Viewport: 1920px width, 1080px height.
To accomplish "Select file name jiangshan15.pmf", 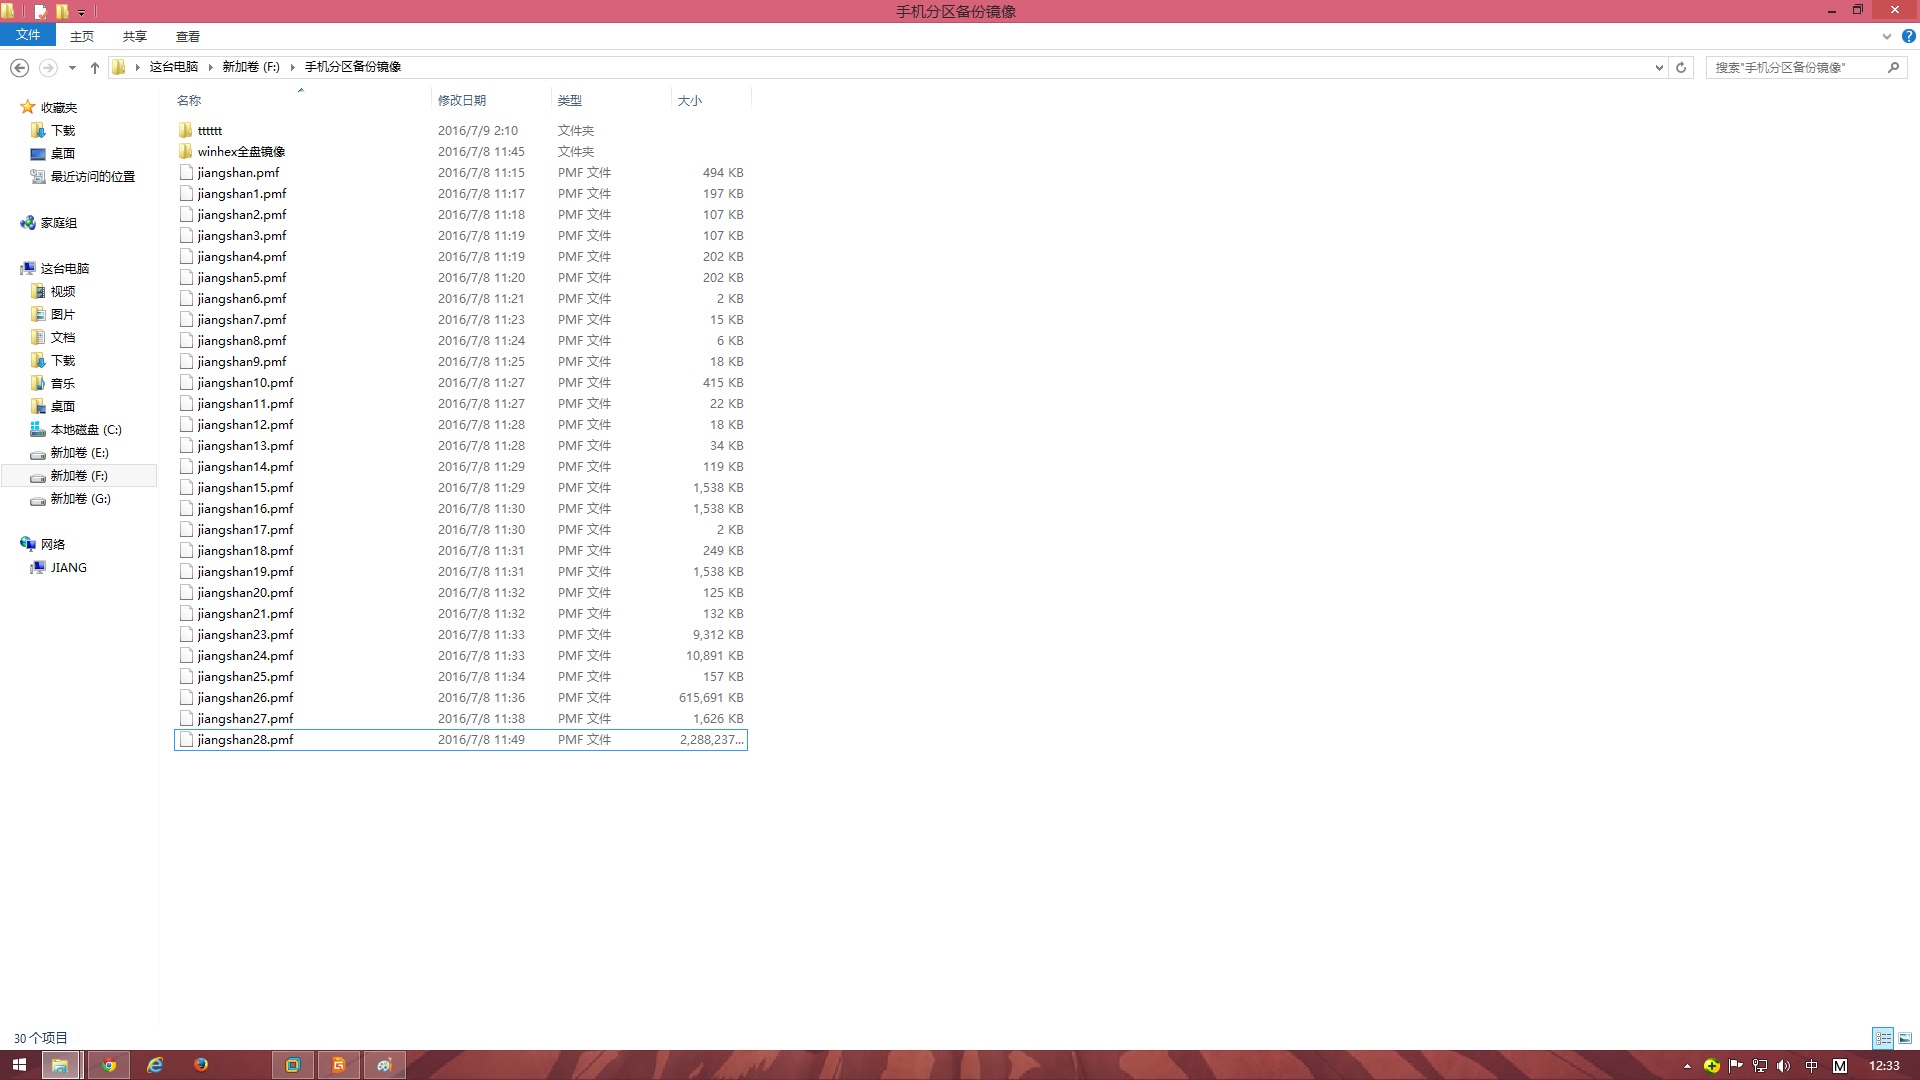I will tap(246, 488).
